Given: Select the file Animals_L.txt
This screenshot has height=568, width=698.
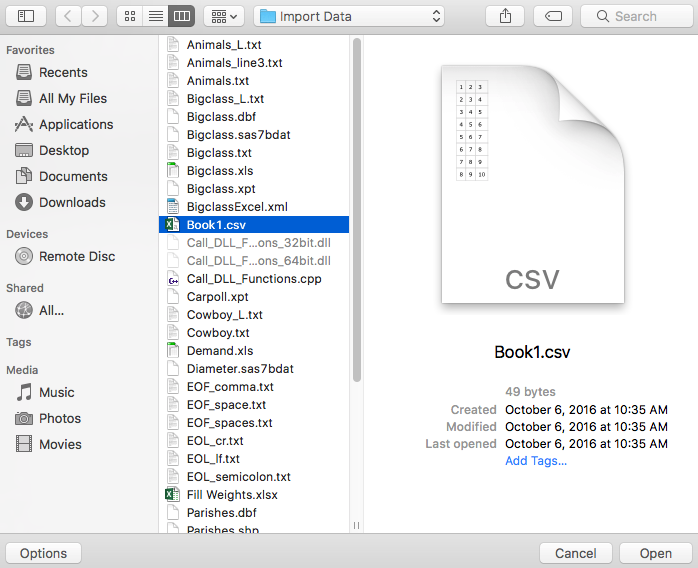Looking at the screenshot, I should point(254,45).
